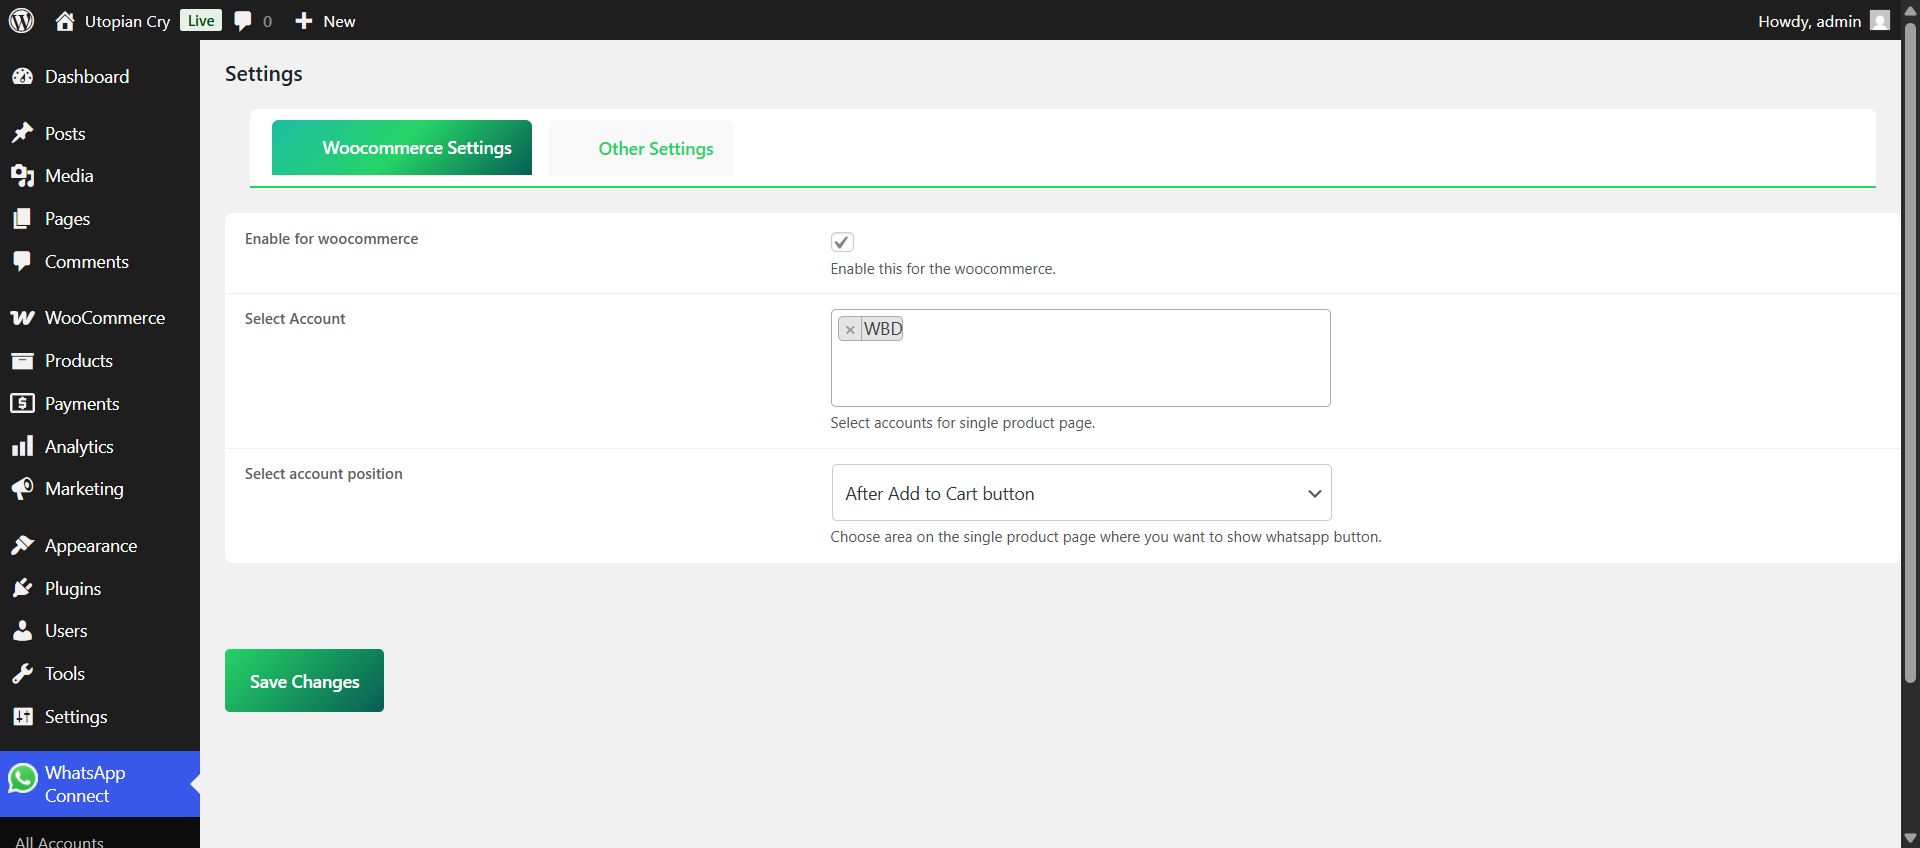This screenshot has height=848, width=1920.
Task: Click the Save Changes button
Action: point(304,681)
